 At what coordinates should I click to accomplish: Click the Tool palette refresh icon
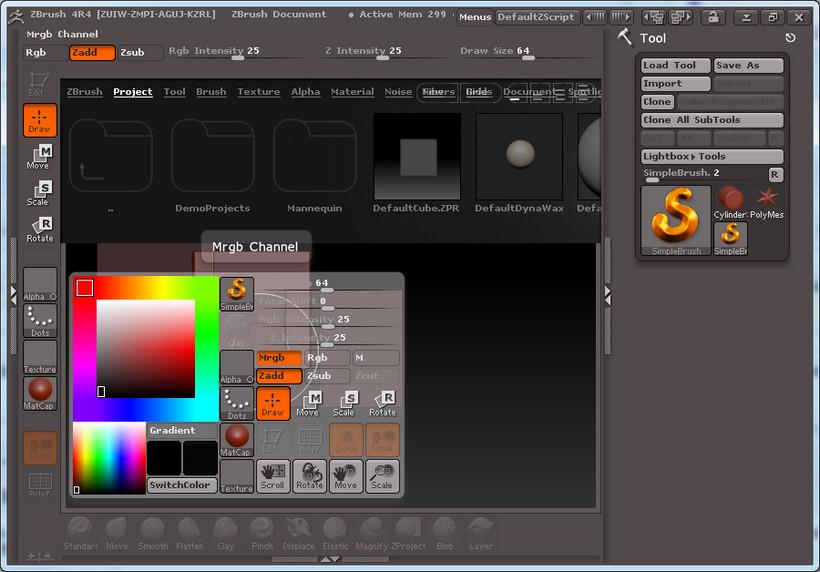790,38
